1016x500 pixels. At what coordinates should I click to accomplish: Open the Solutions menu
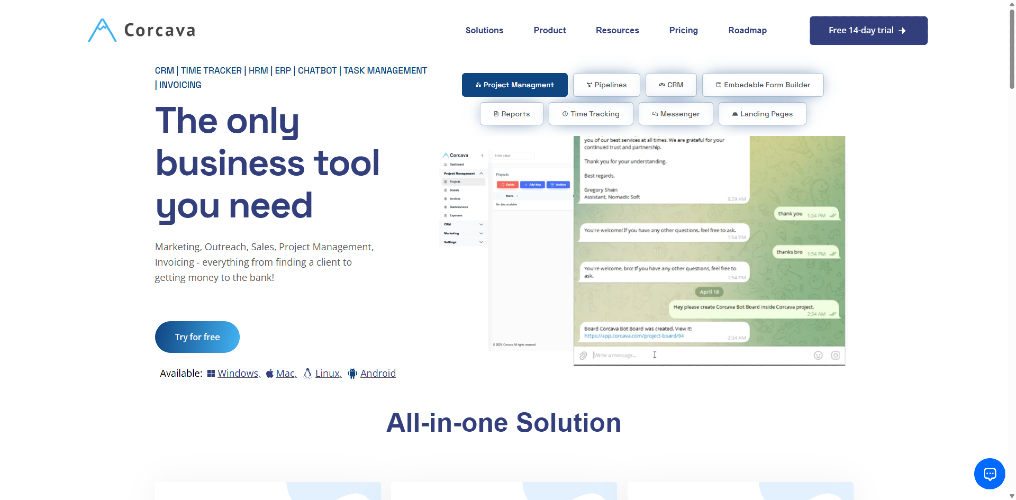[x=484, y=30]
